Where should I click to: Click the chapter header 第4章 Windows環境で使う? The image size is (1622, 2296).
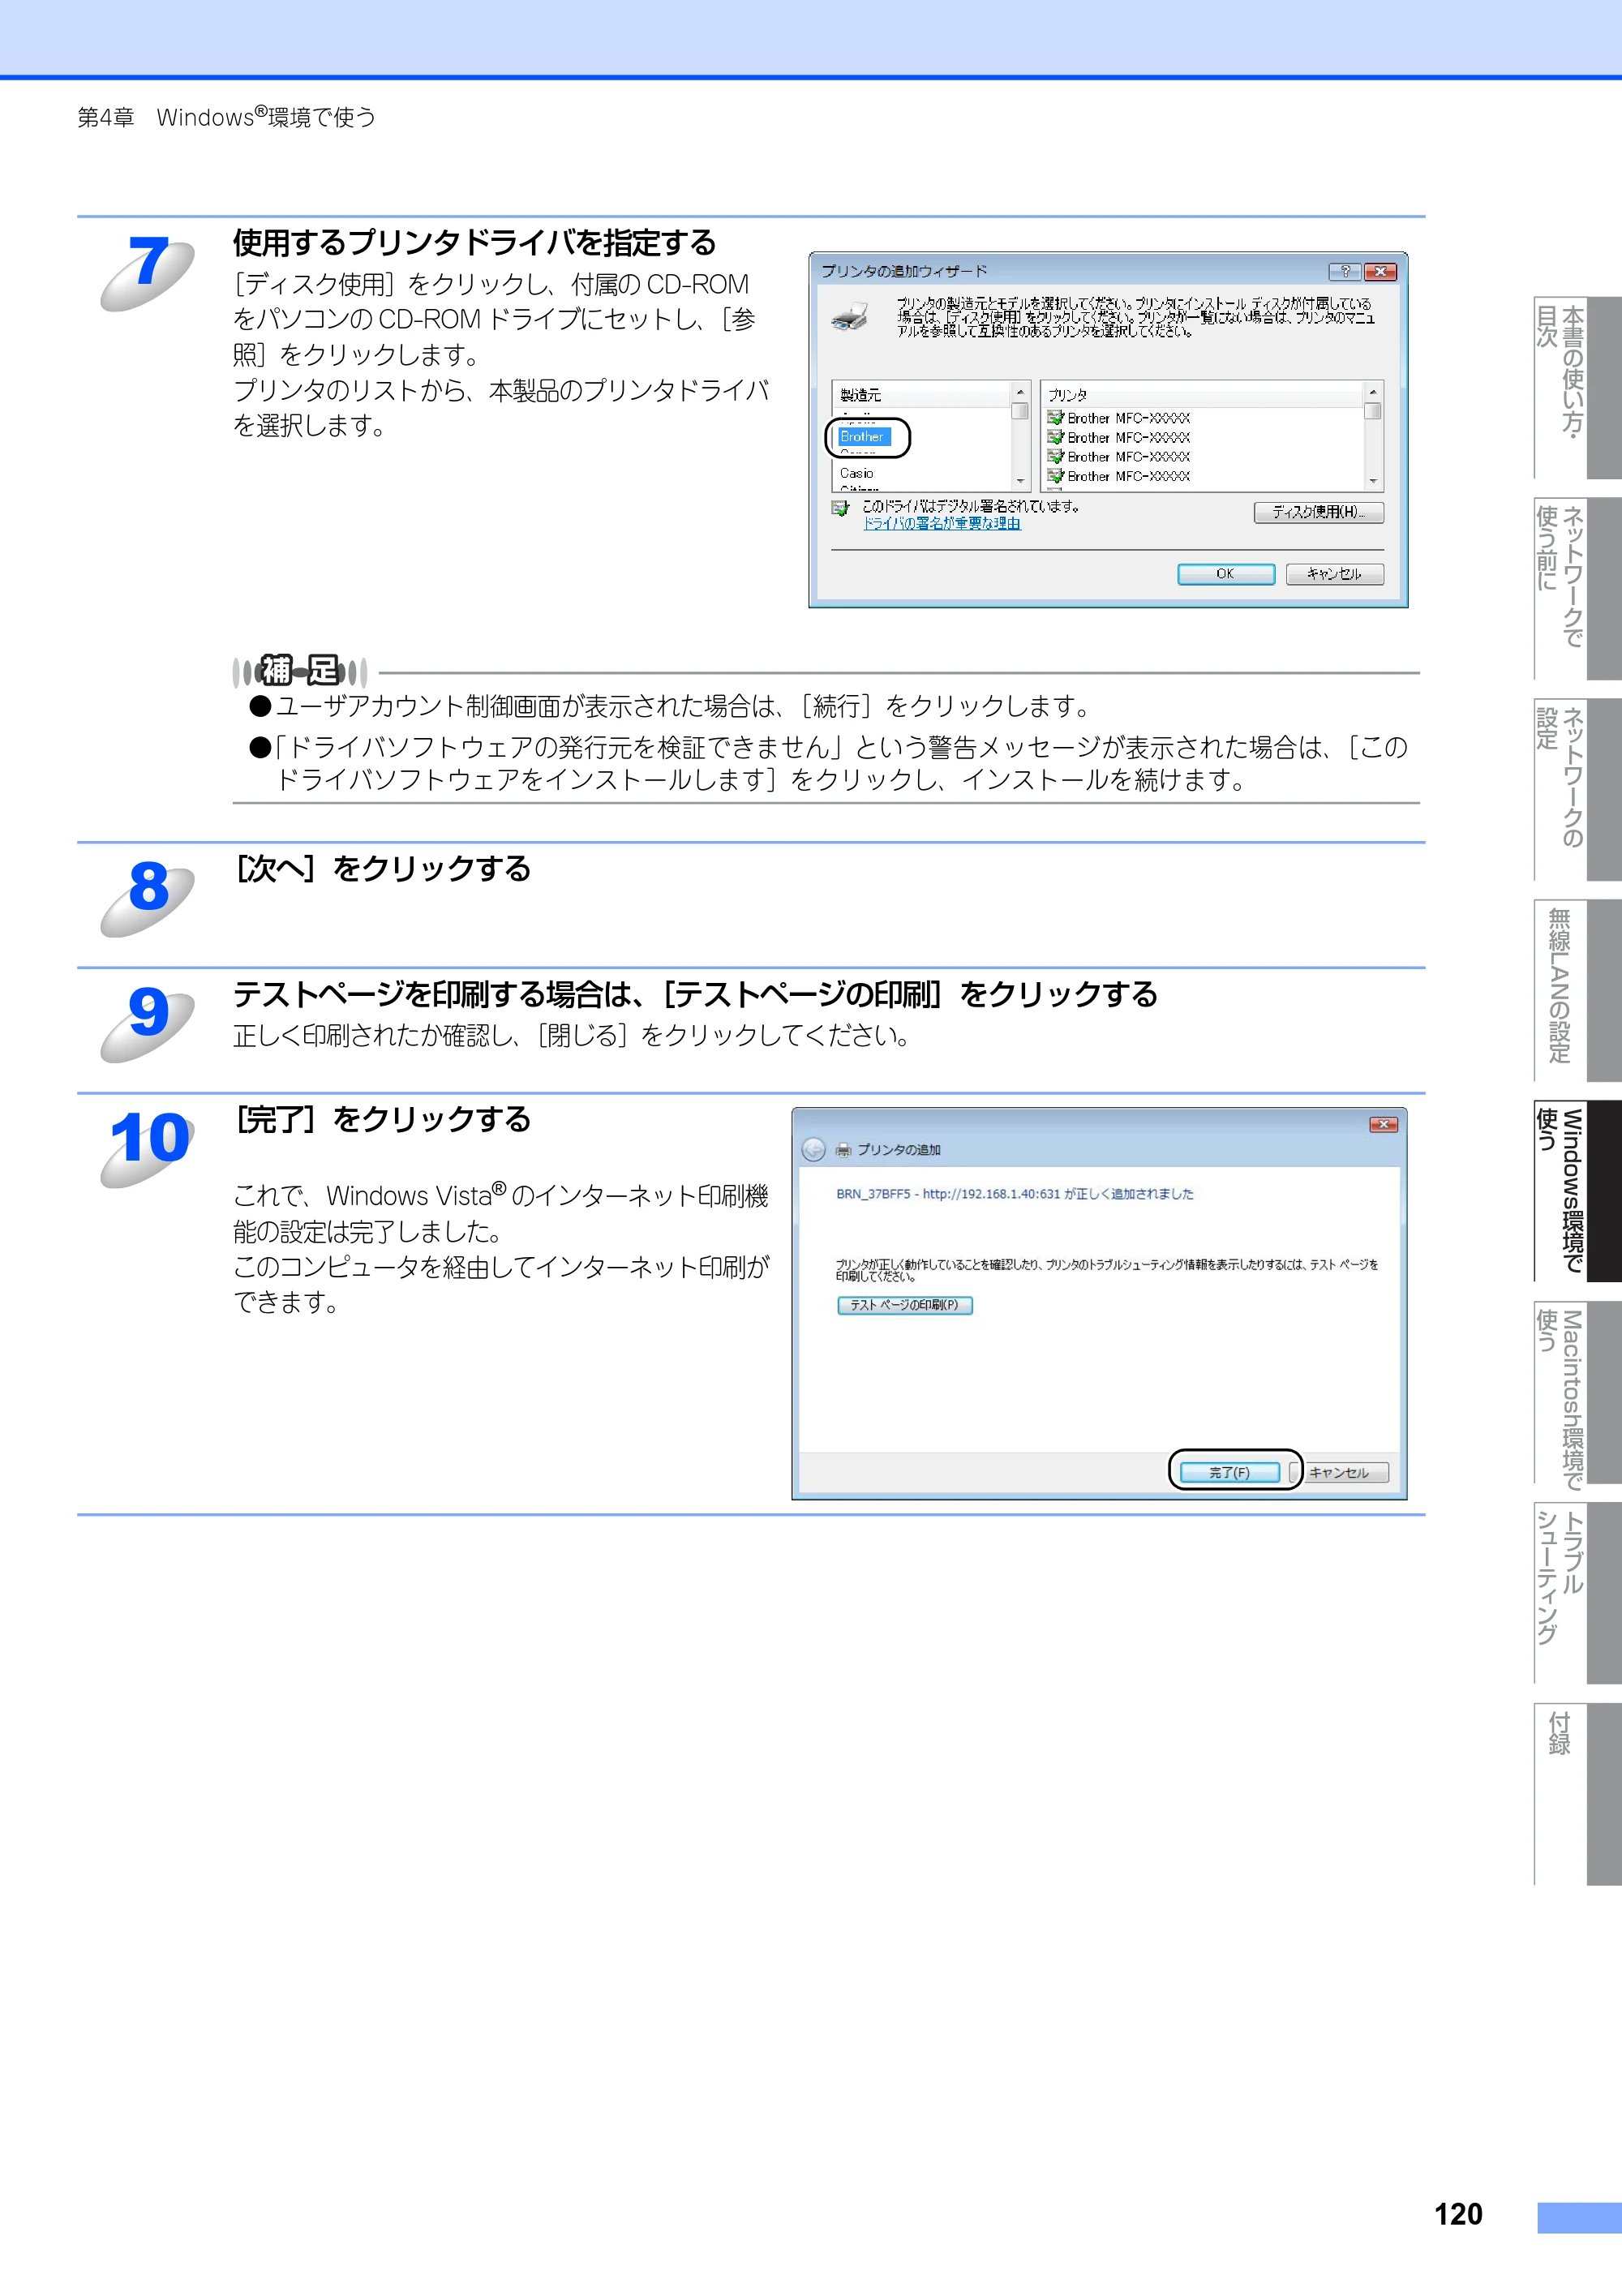click(227, 117)
